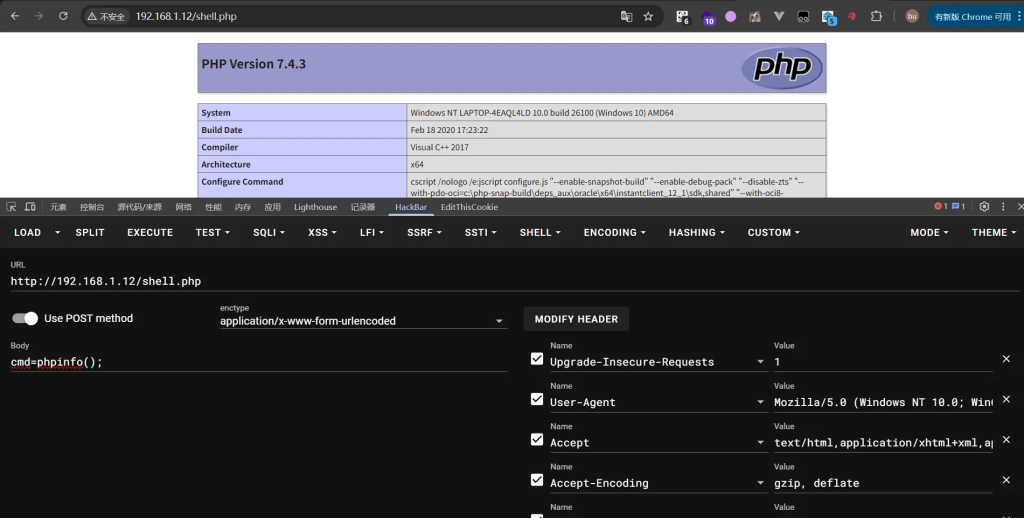The height and width of the screenshot is (518, 1024).
Task: Click the MODIFY HEADER button
Action: [x=576, y=319]
